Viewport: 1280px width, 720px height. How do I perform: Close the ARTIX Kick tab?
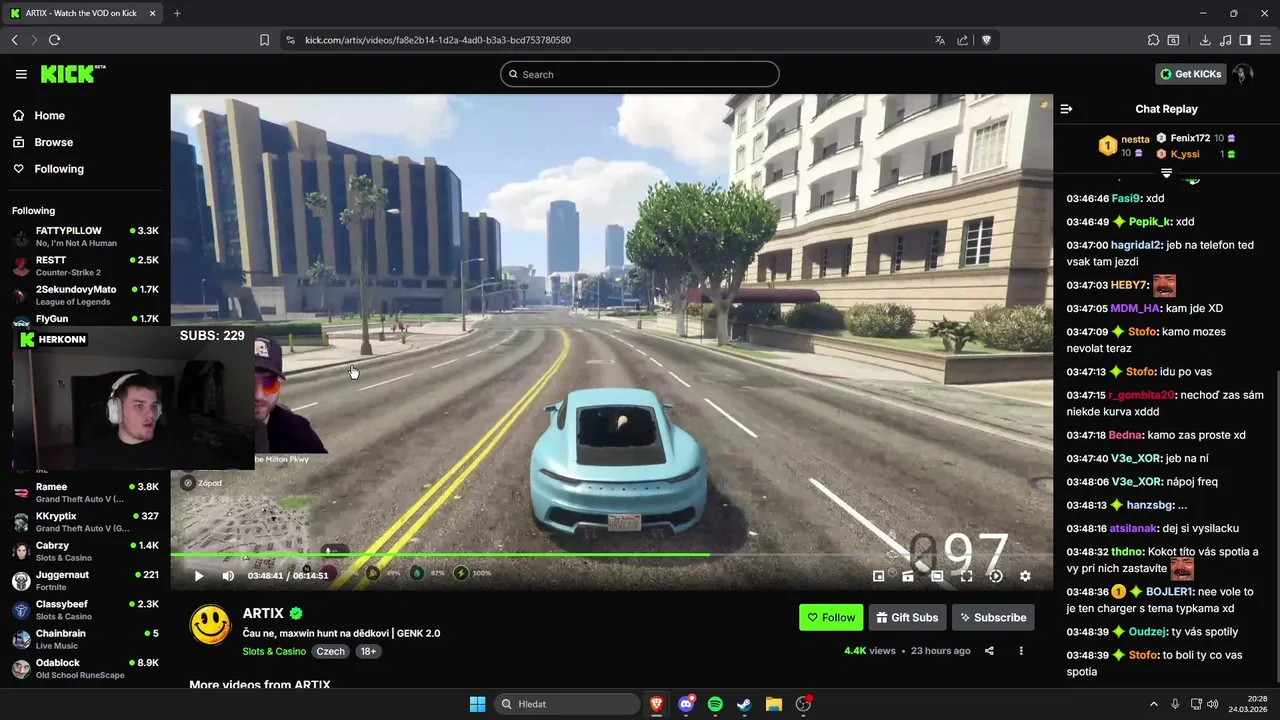(152, 13)
